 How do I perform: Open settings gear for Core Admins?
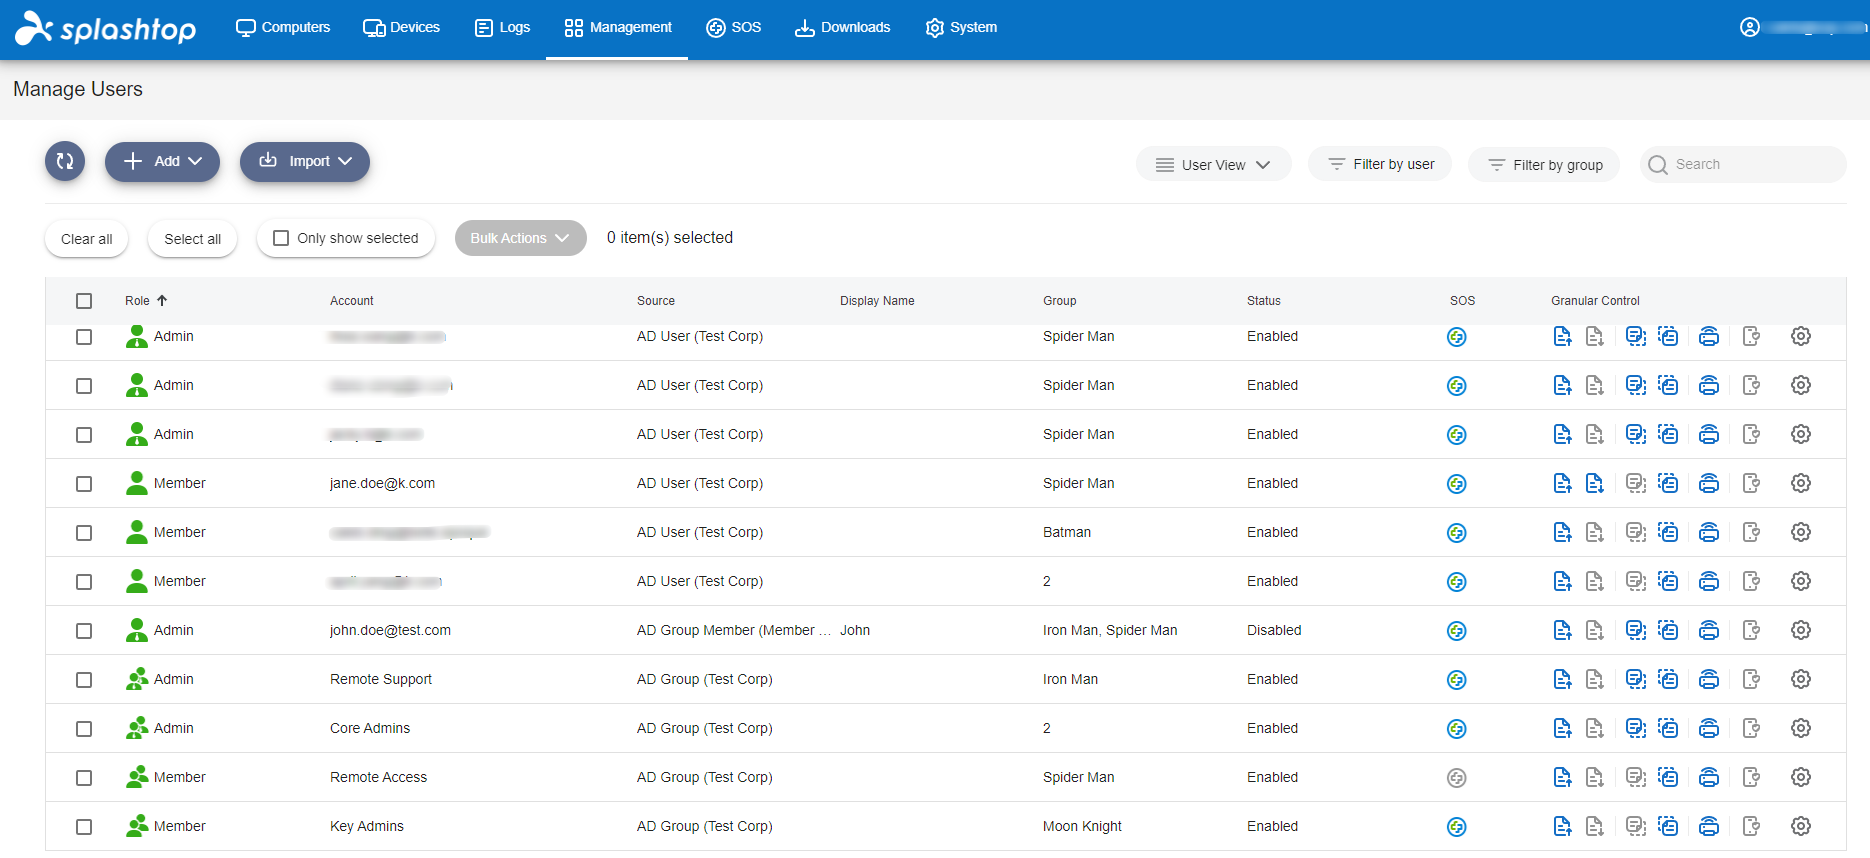[x=1801, y=728]
